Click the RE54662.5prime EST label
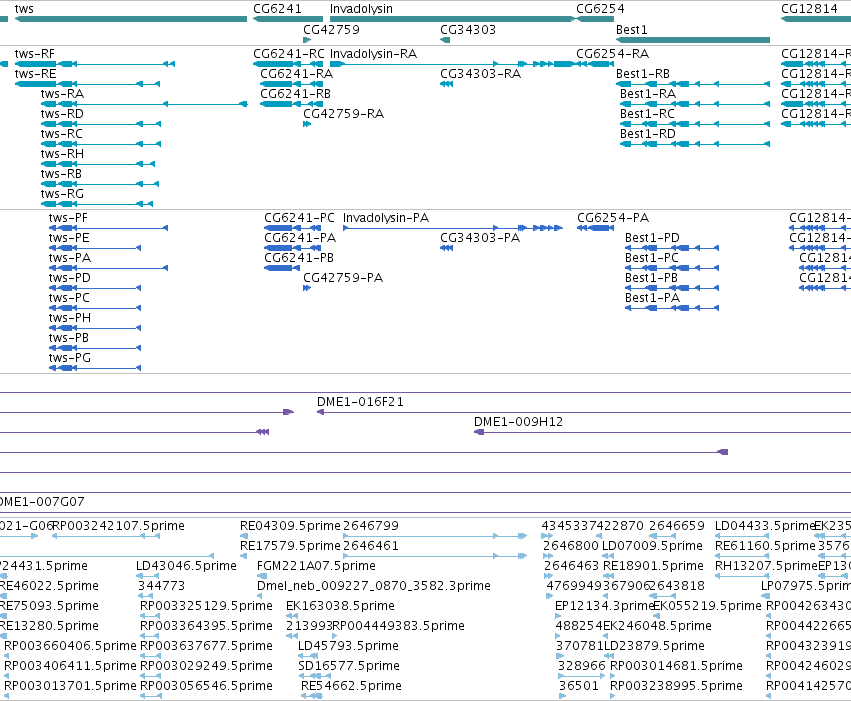 (x=351, y=686)
